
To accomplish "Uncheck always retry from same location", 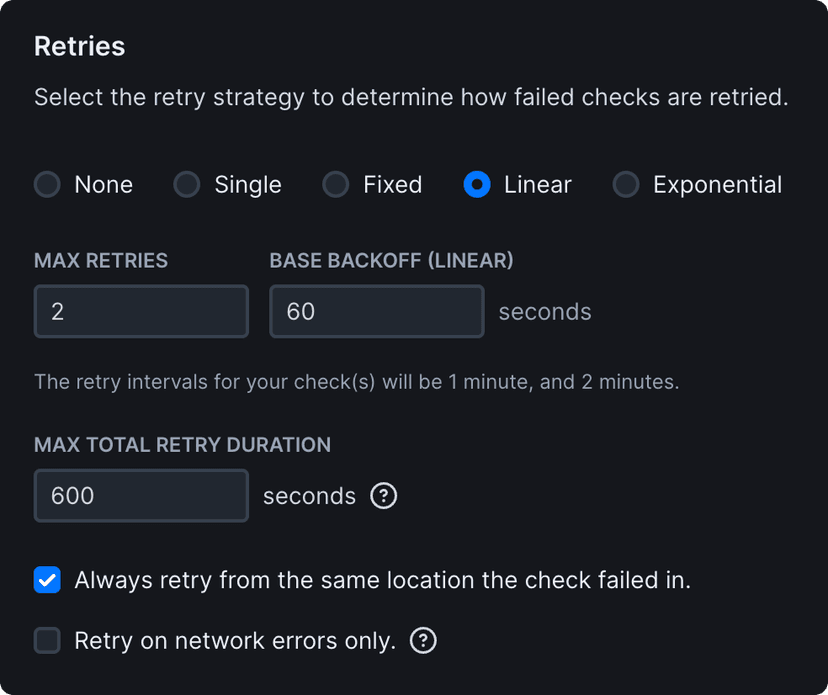I will tap(47, 580).
